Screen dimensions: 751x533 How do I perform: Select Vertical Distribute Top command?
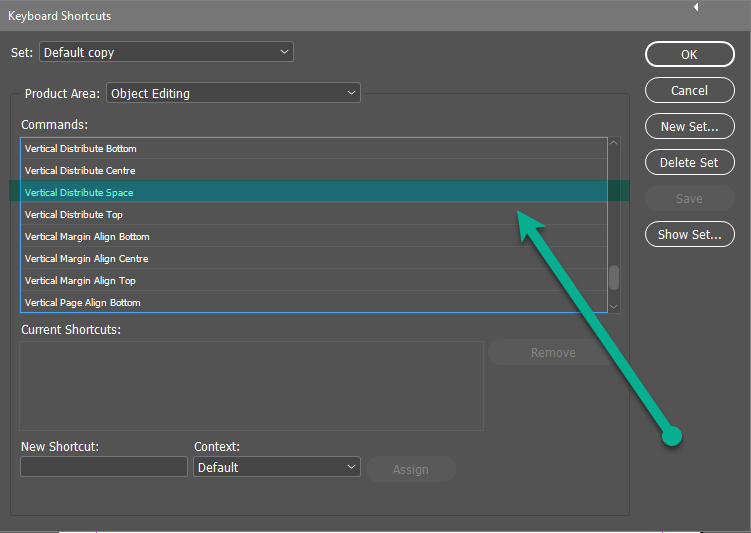click(74, 215)
